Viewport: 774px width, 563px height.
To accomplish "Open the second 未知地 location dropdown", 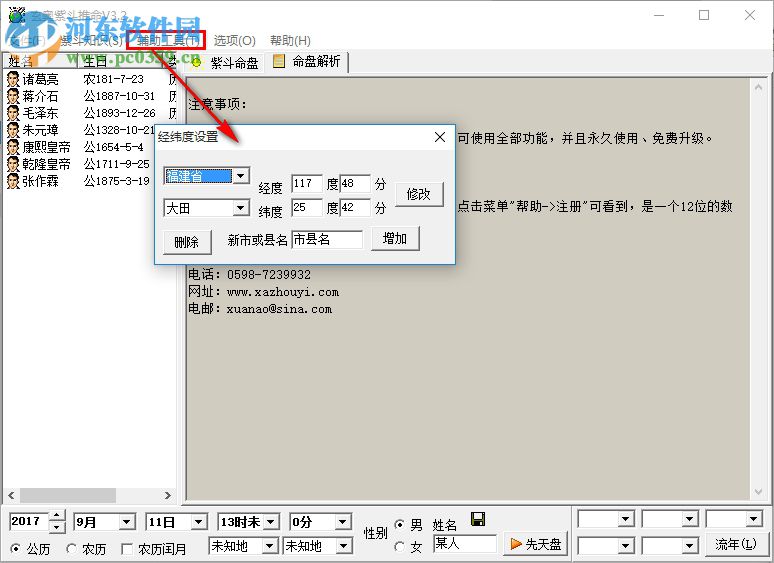I will pos(344,546).
